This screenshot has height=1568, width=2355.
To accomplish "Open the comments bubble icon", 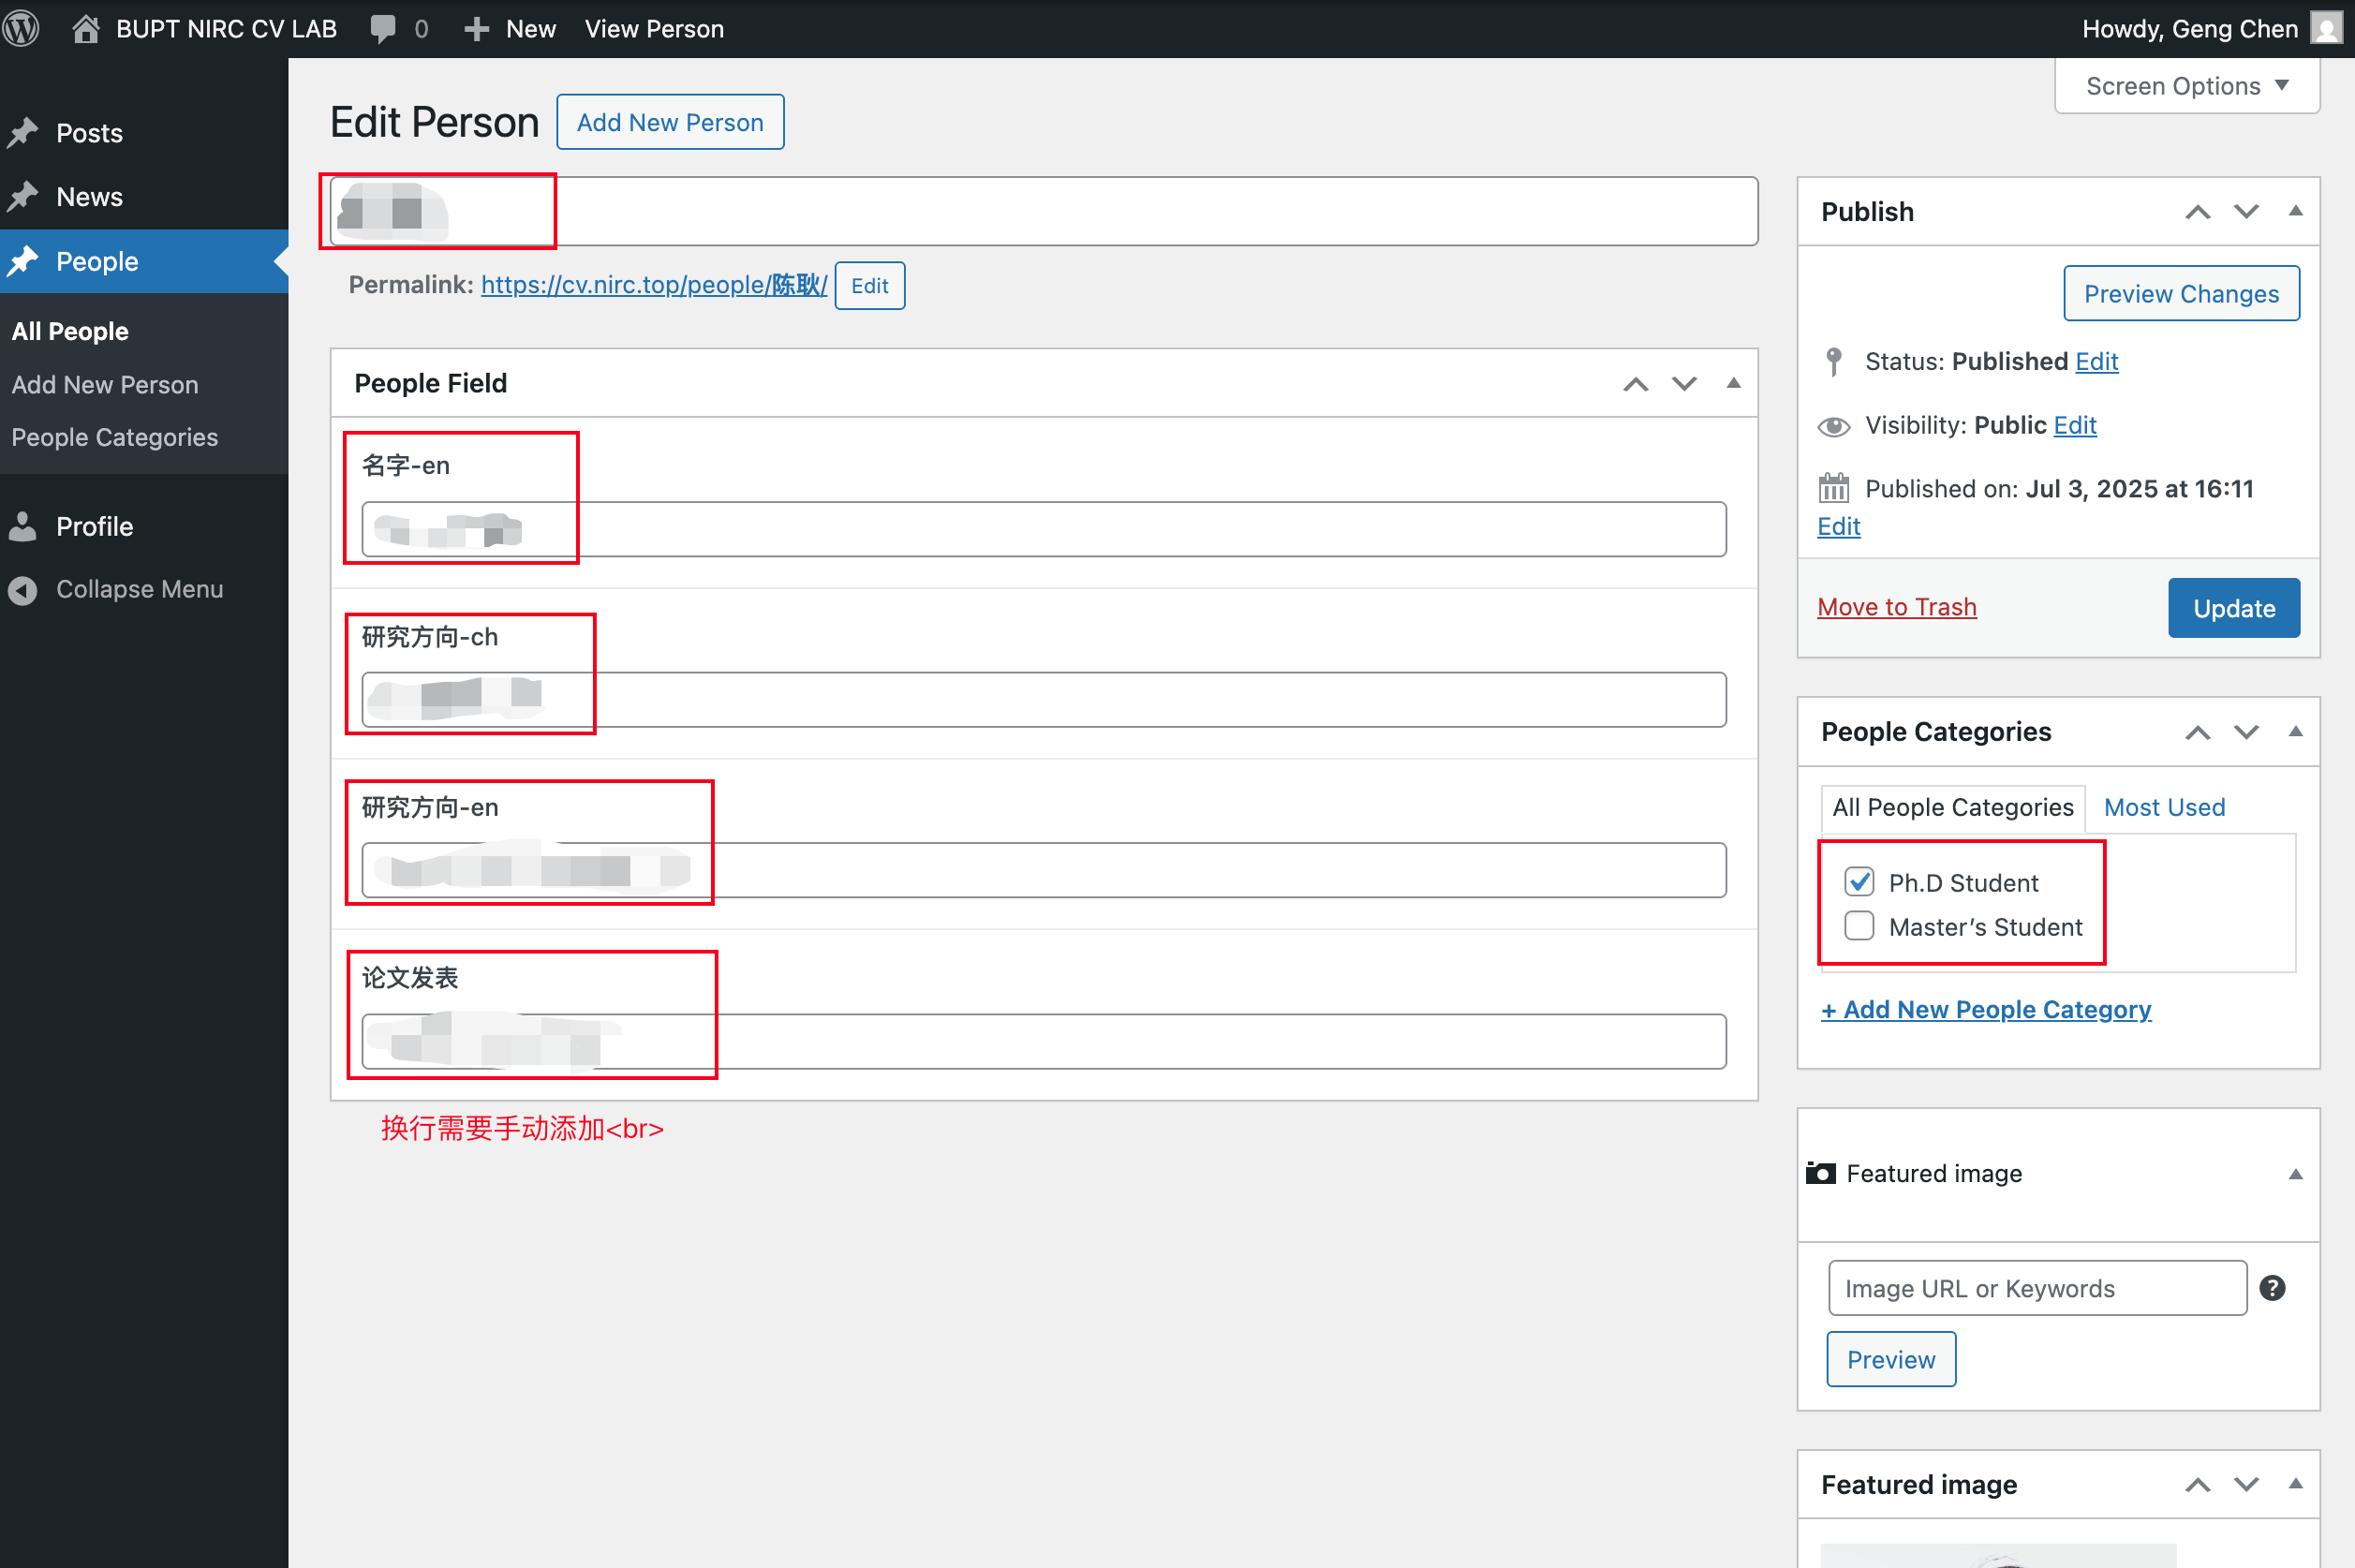I will coord(383,28).
